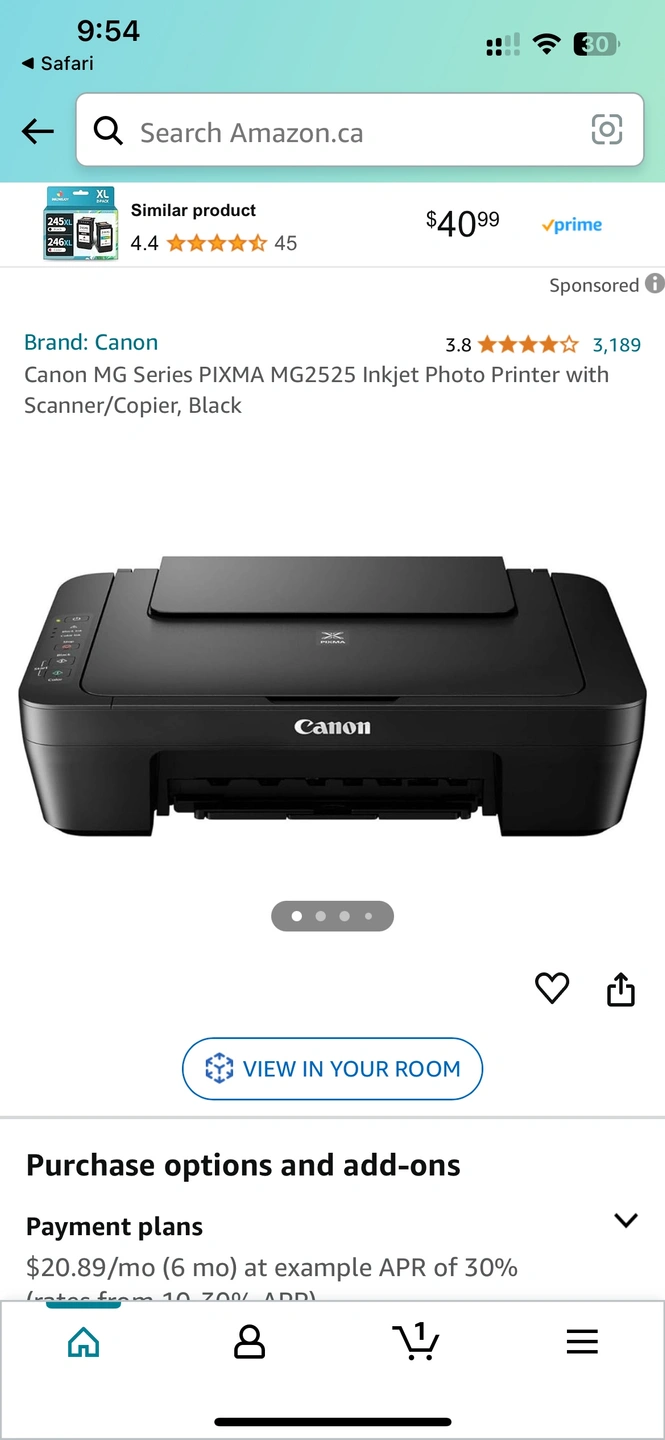Screen dimensions: 665x1440
Task: Open the Sponsored info icon
Action: tap(654, 284)
